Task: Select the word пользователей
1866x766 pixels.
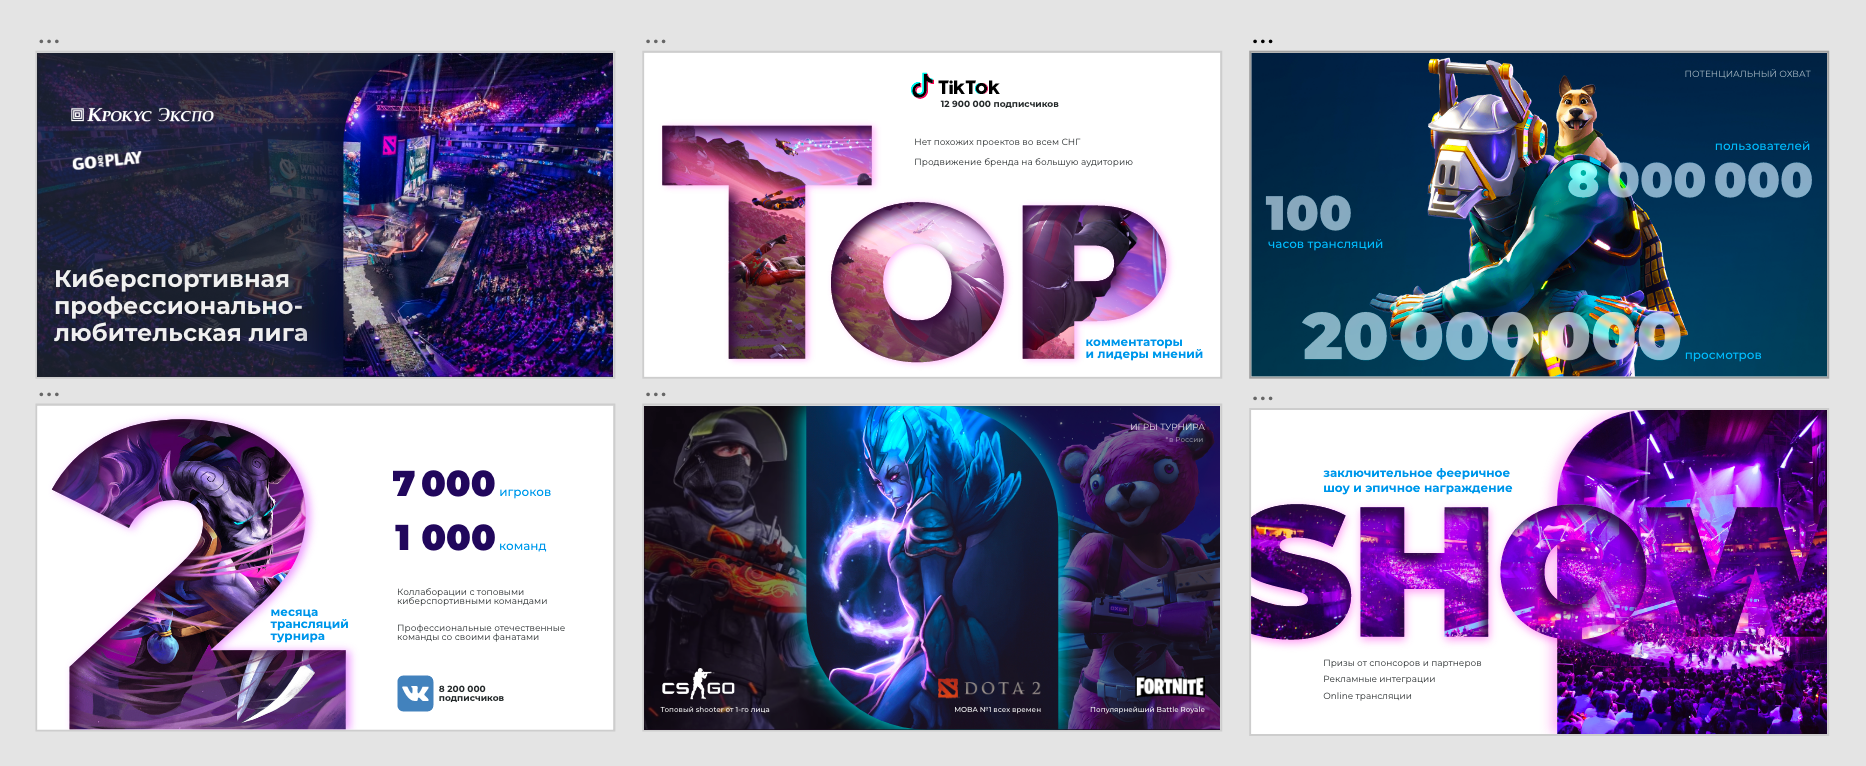Action: [1762, 146]
